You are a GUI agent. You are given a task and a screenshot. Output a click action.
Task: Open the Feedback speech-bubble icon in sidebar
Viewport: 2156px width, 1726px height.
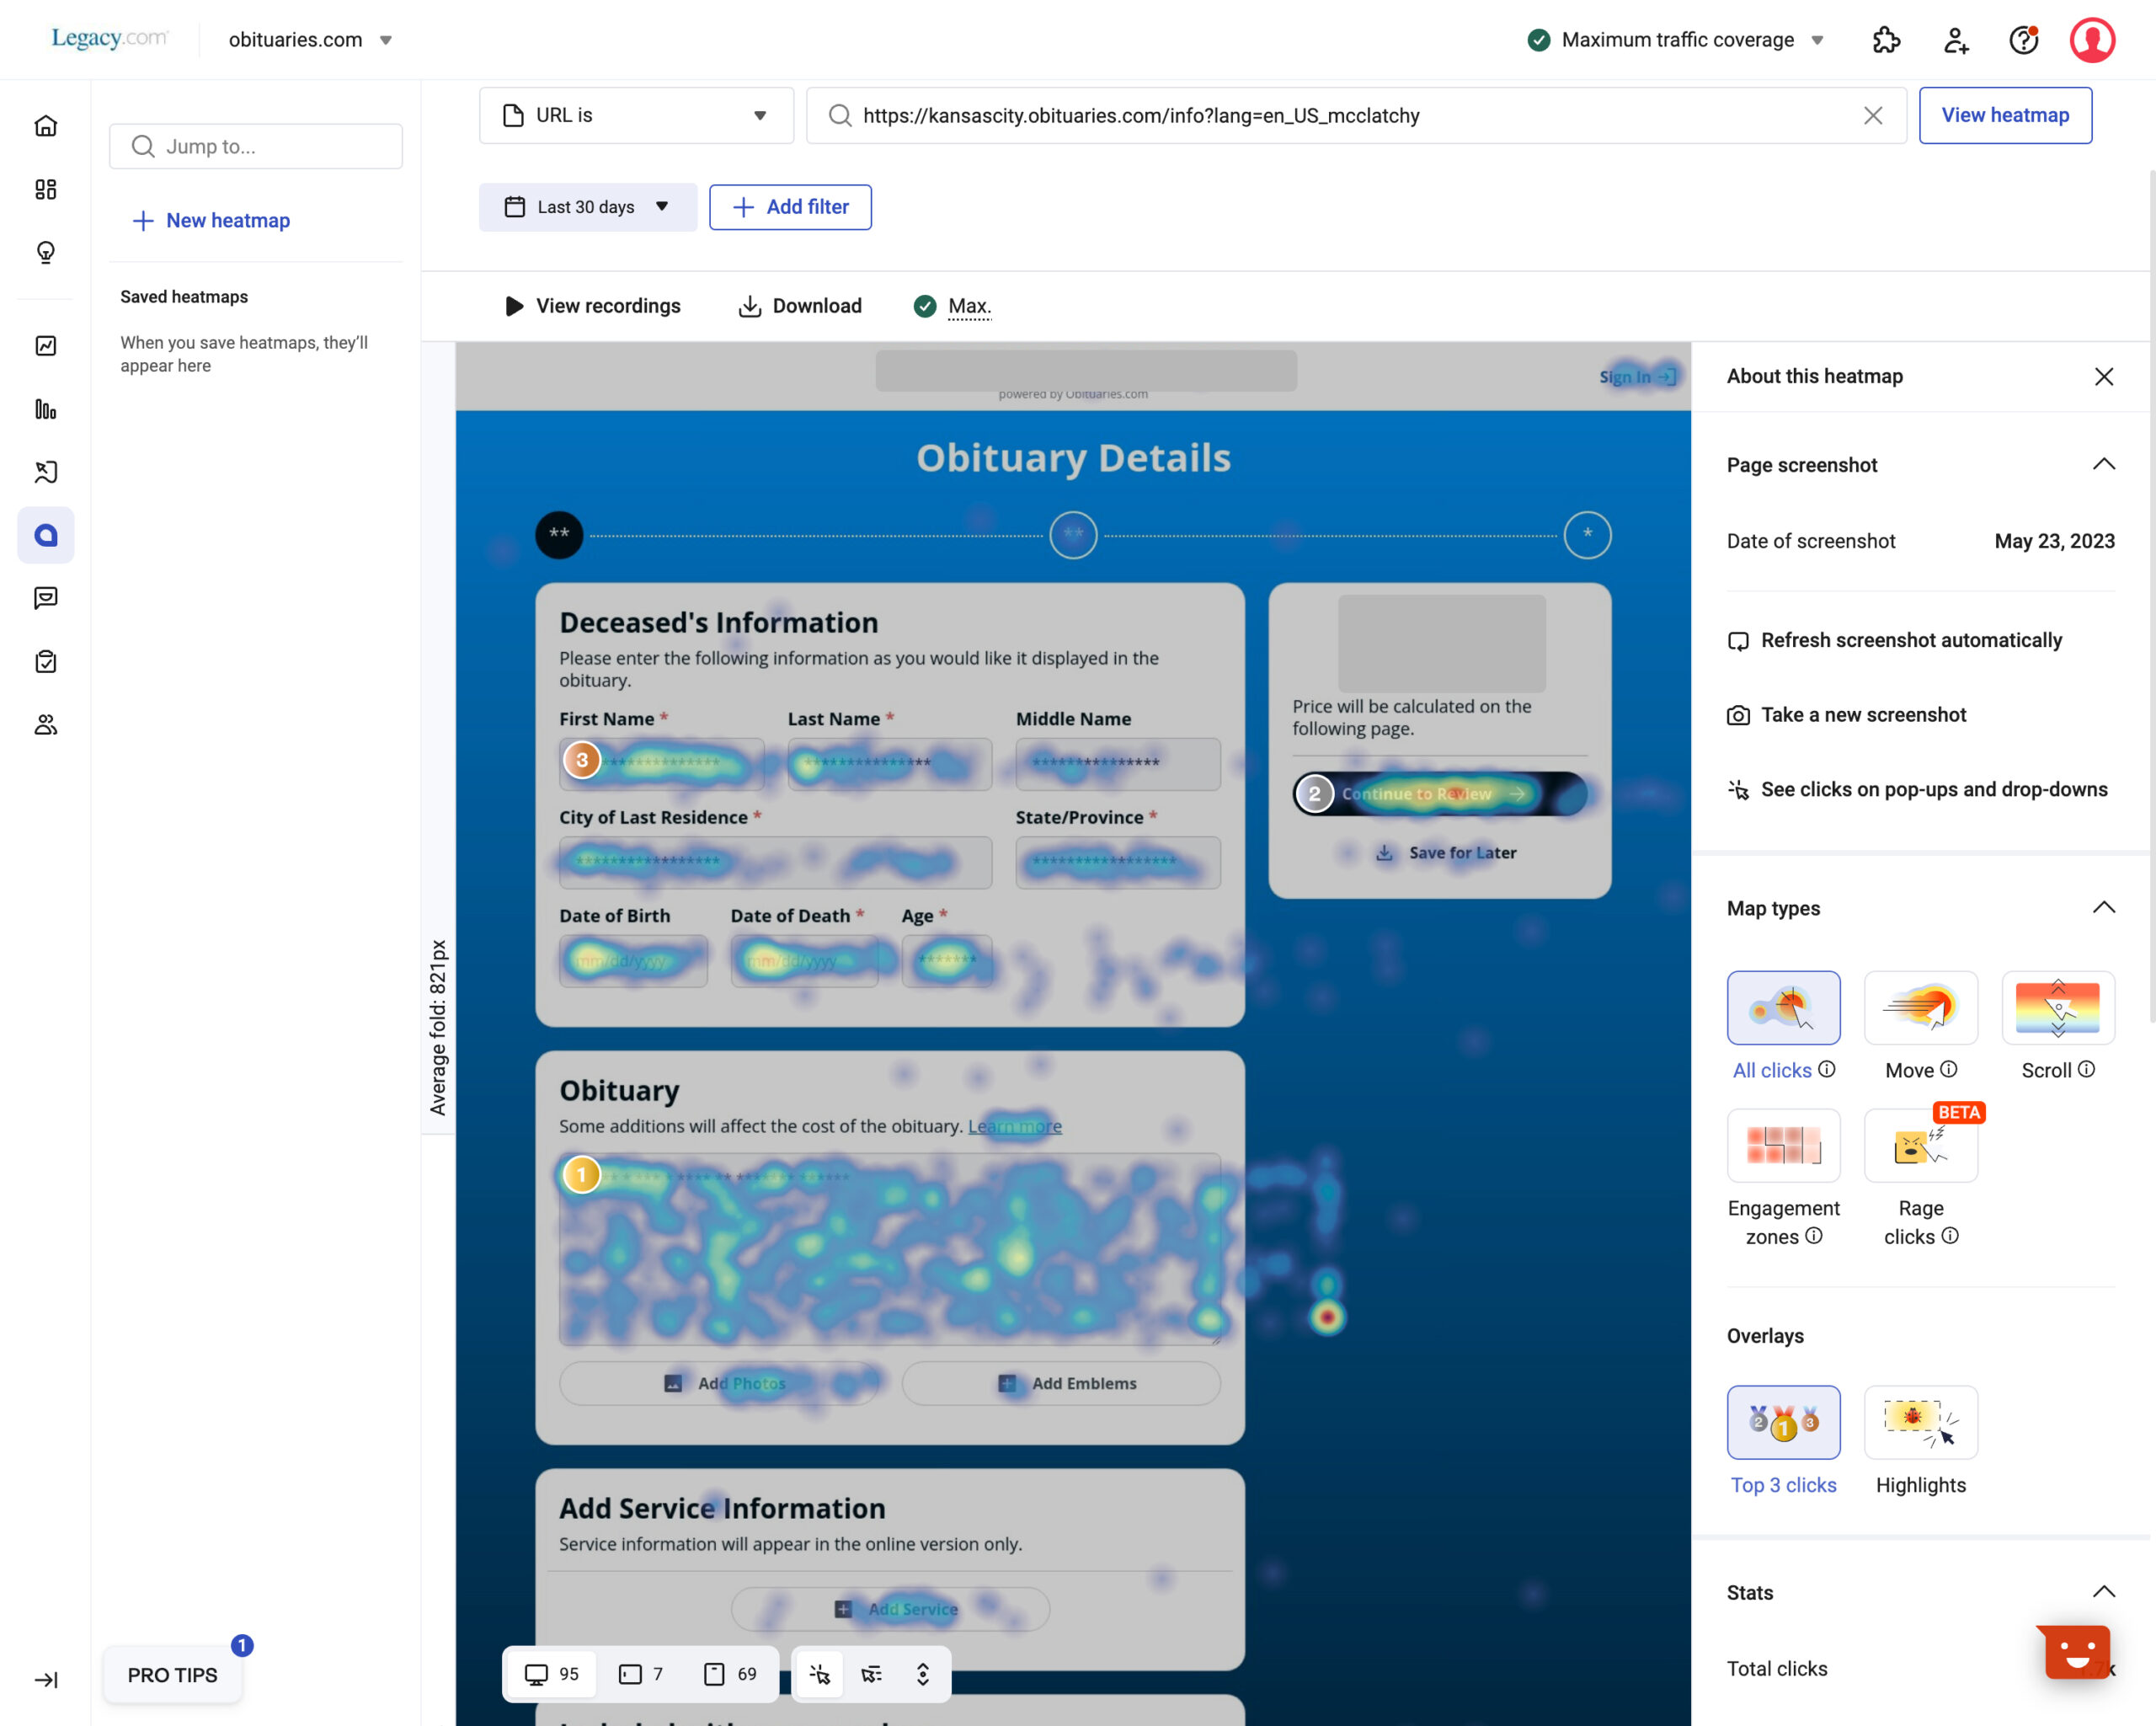[46, 598]
